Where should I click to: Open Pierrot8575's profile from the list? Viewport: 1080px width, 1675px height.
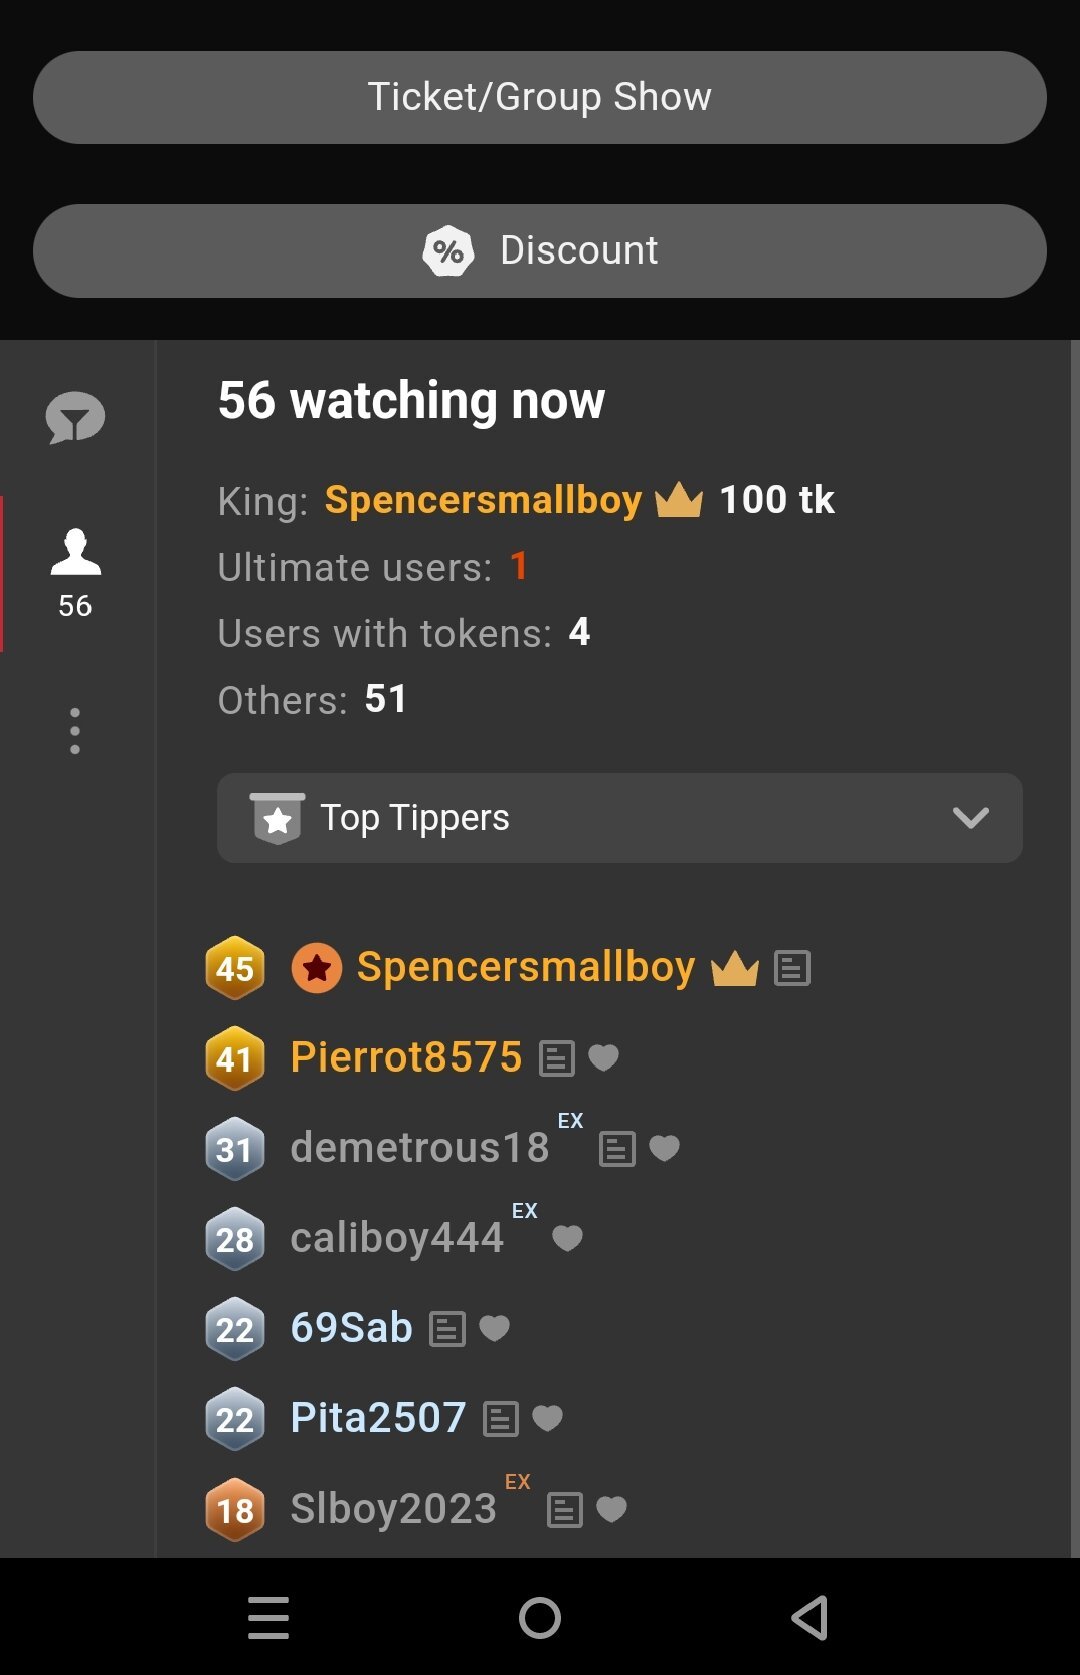406,1057
